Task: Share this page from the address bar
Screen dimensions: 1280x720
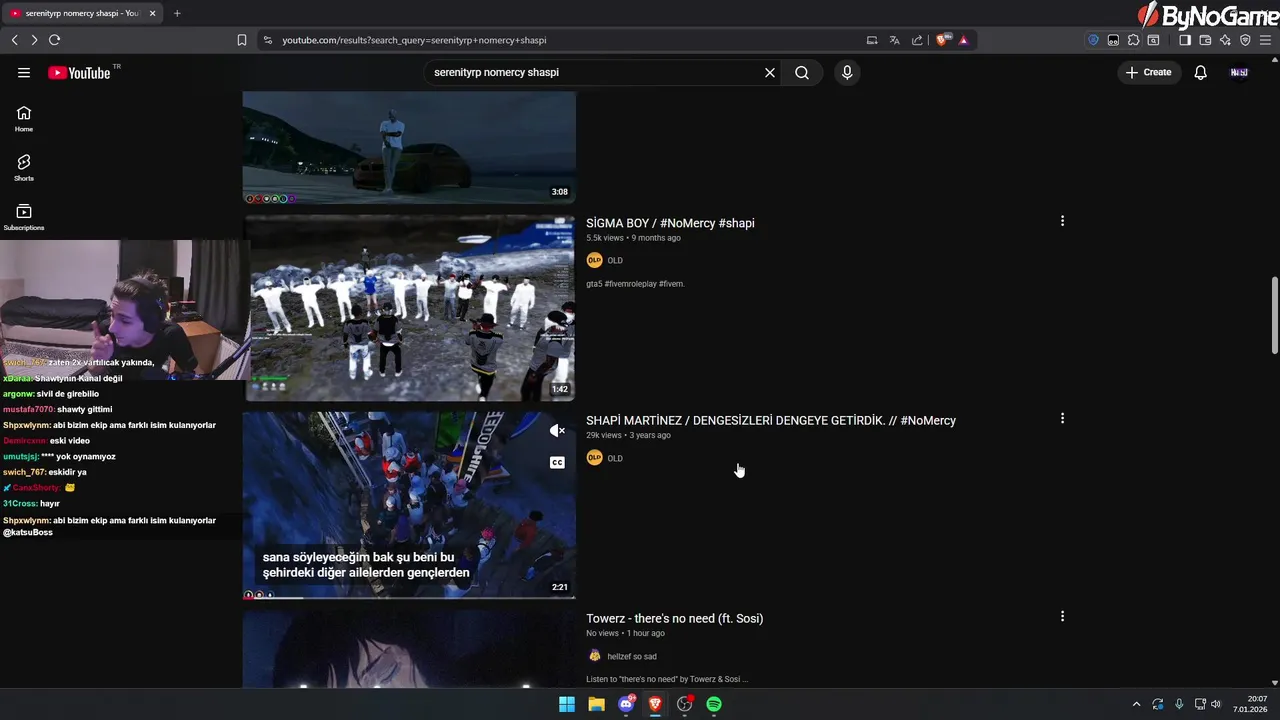Action: coord(917,40)
